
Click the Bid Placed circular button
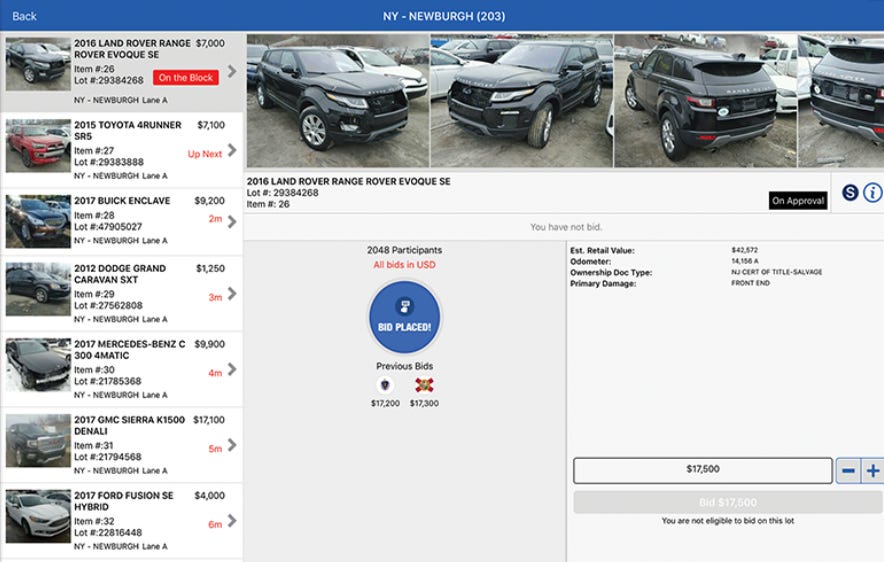click(x=405, y=318)
